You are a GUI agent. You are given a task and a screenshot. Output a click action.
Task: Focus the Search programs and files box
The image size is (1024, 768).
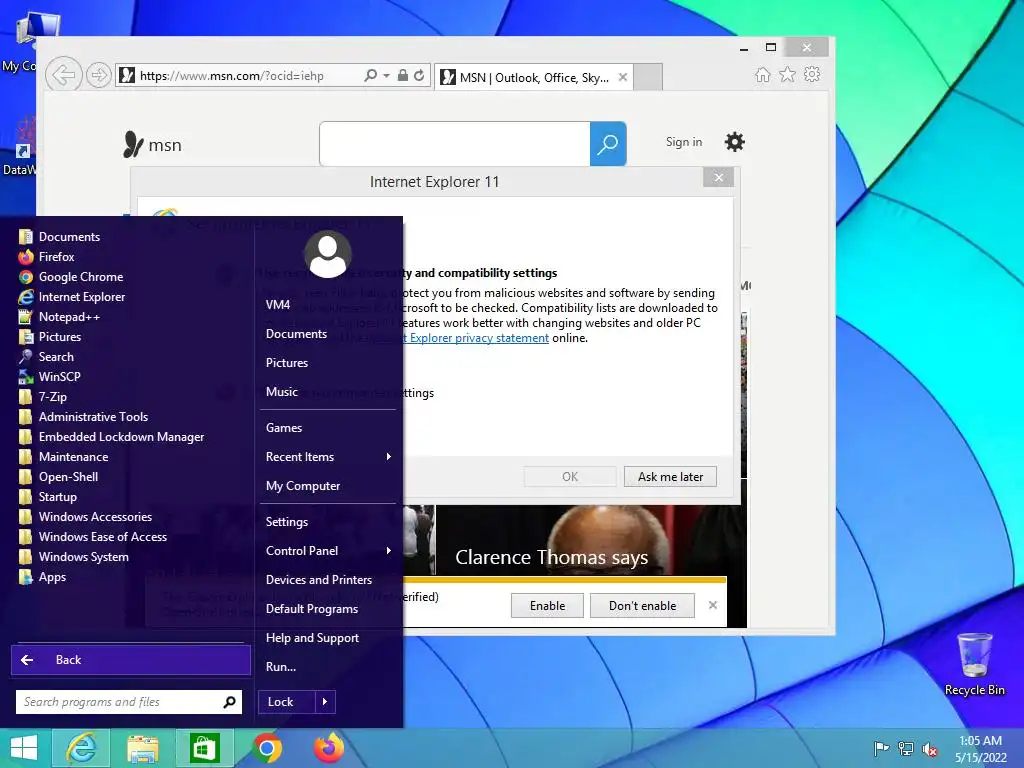[x=129, y=702]
